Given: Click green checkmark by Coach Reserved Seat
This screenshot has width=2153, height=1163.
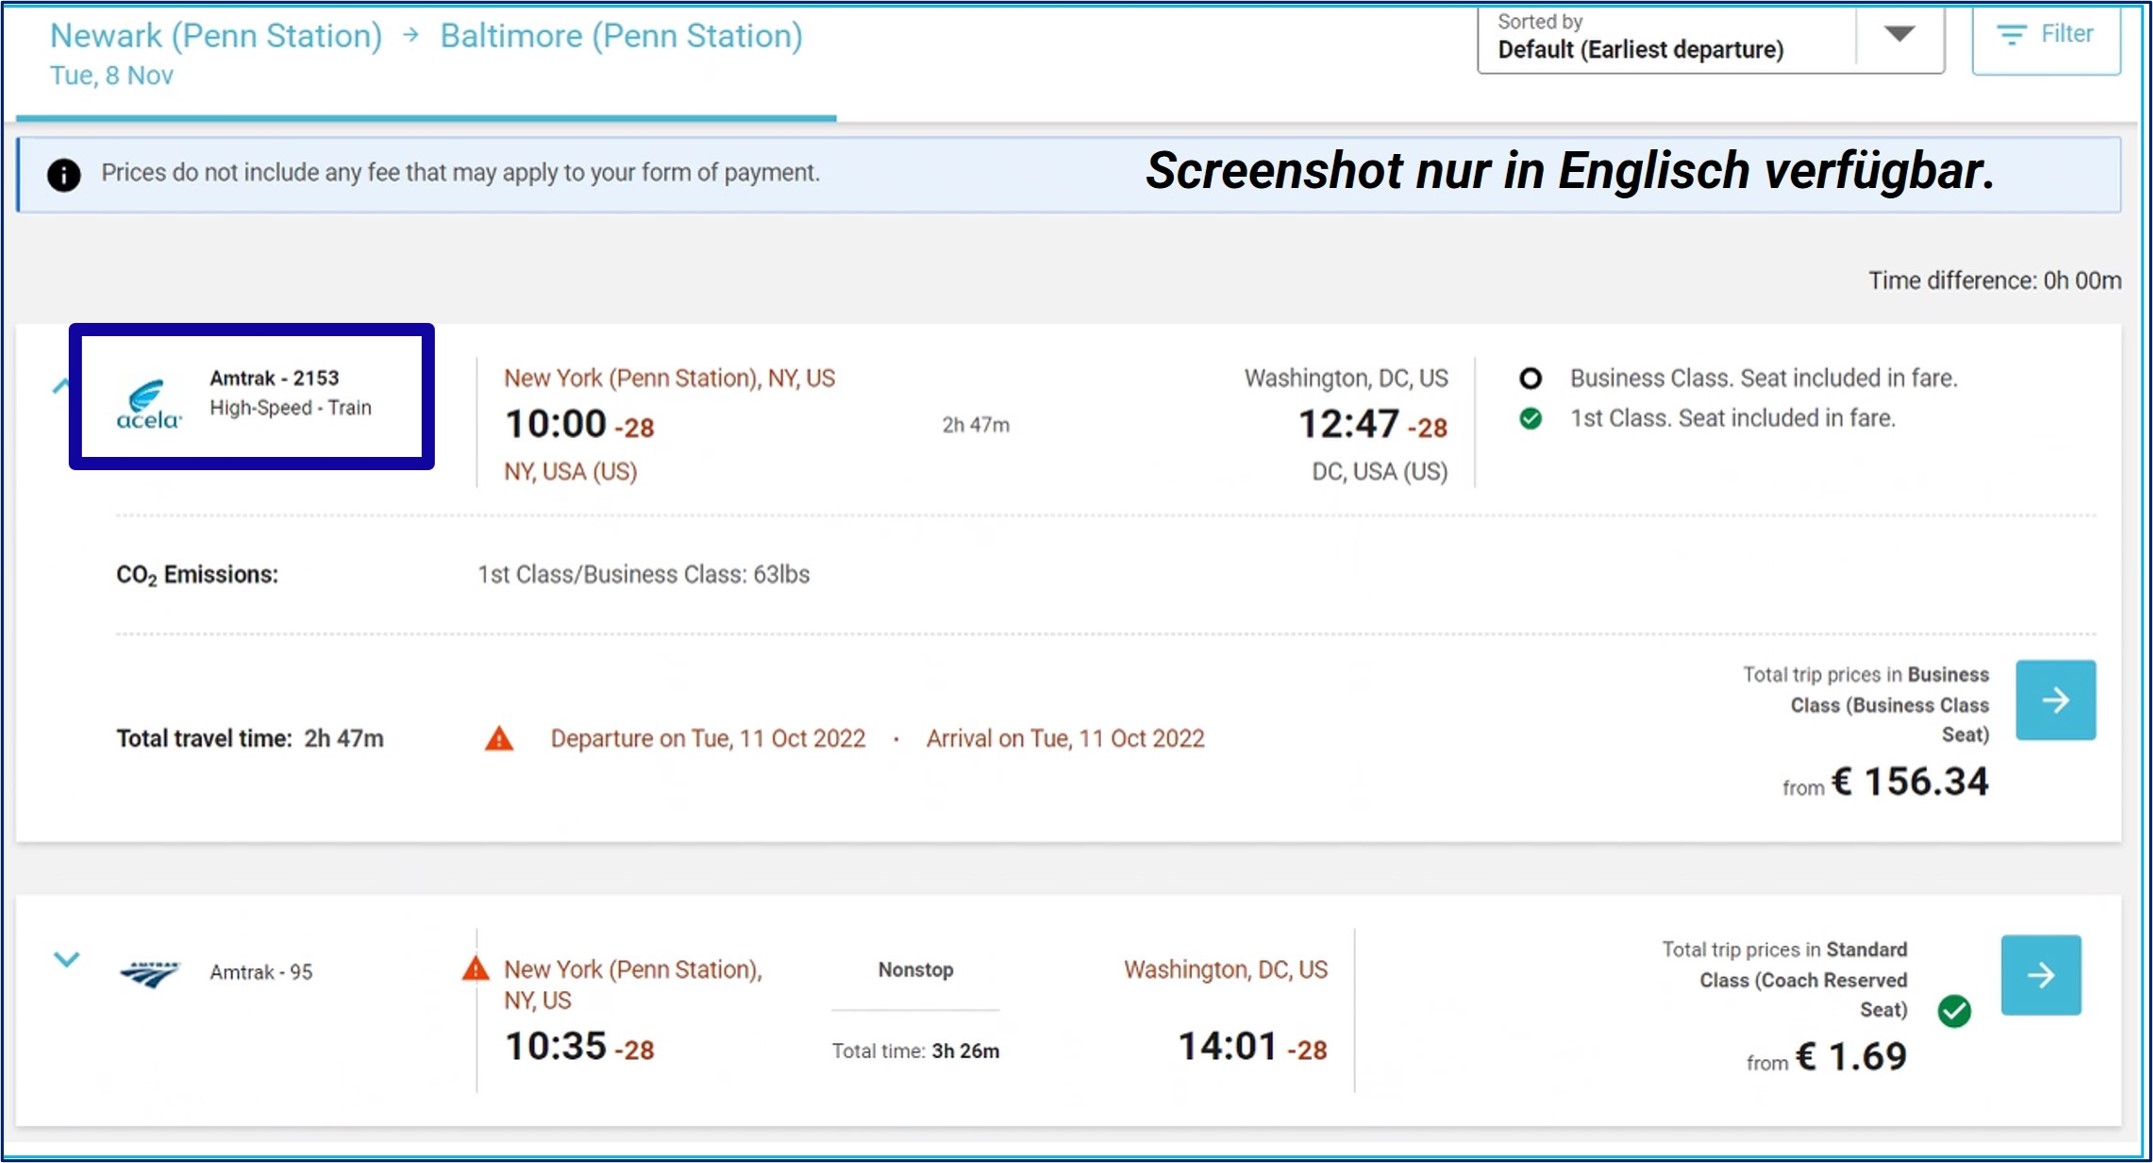Looking at the screenshot, I should tap(1954, 1011).
